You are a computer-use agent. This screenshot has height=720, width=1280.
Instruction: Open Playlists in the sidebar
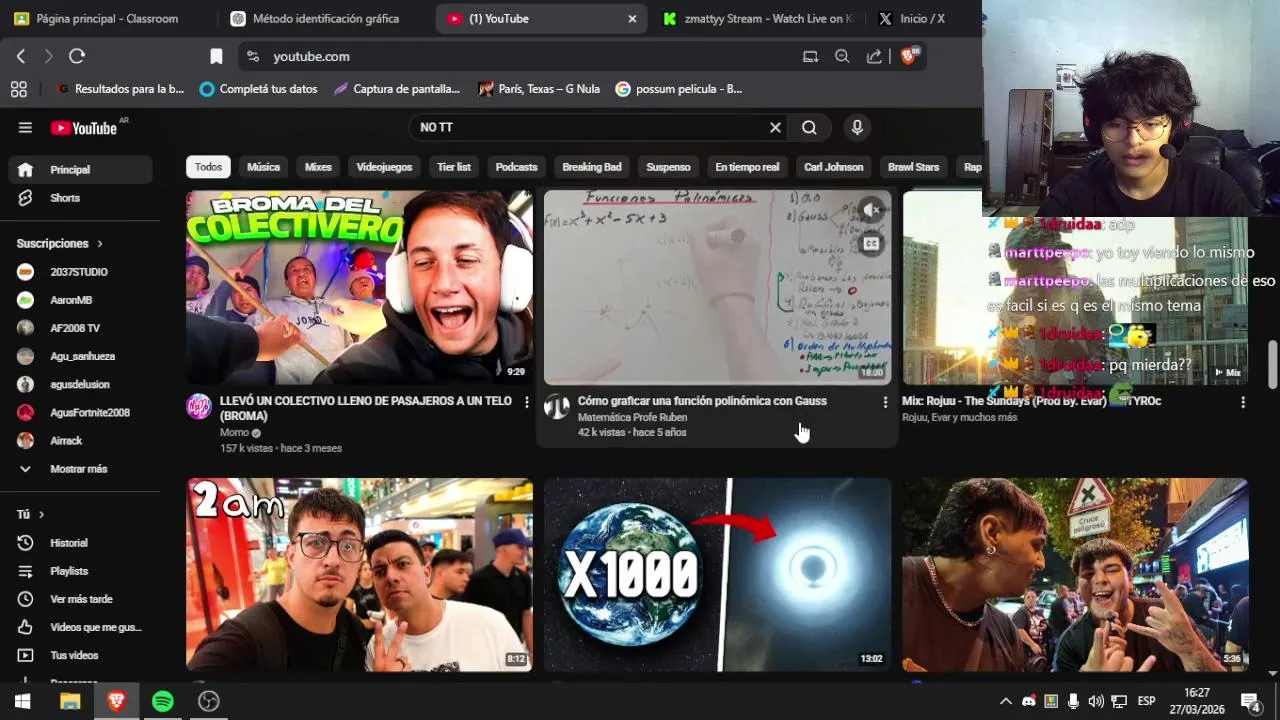click(x=80, y=571)
